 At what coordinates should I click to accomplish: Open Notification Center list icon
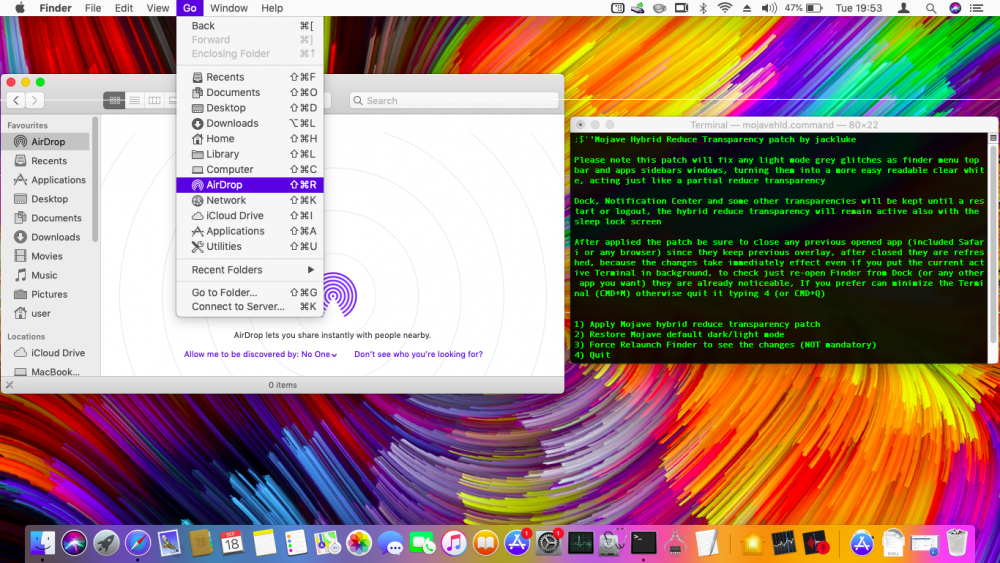point(976,8)
